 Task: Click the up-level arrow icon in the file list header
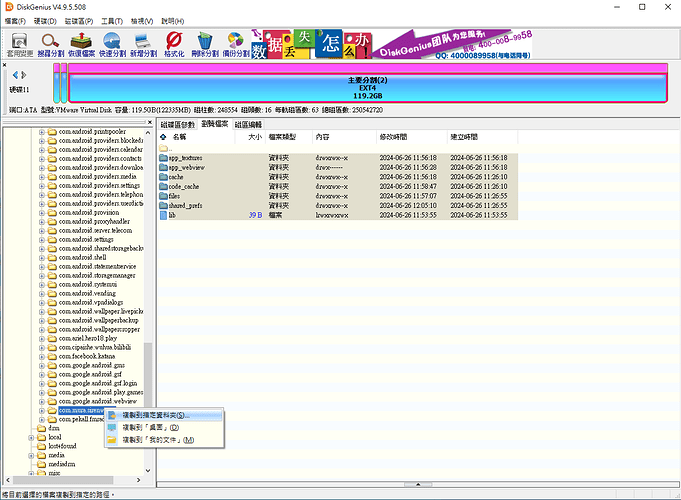163,137
